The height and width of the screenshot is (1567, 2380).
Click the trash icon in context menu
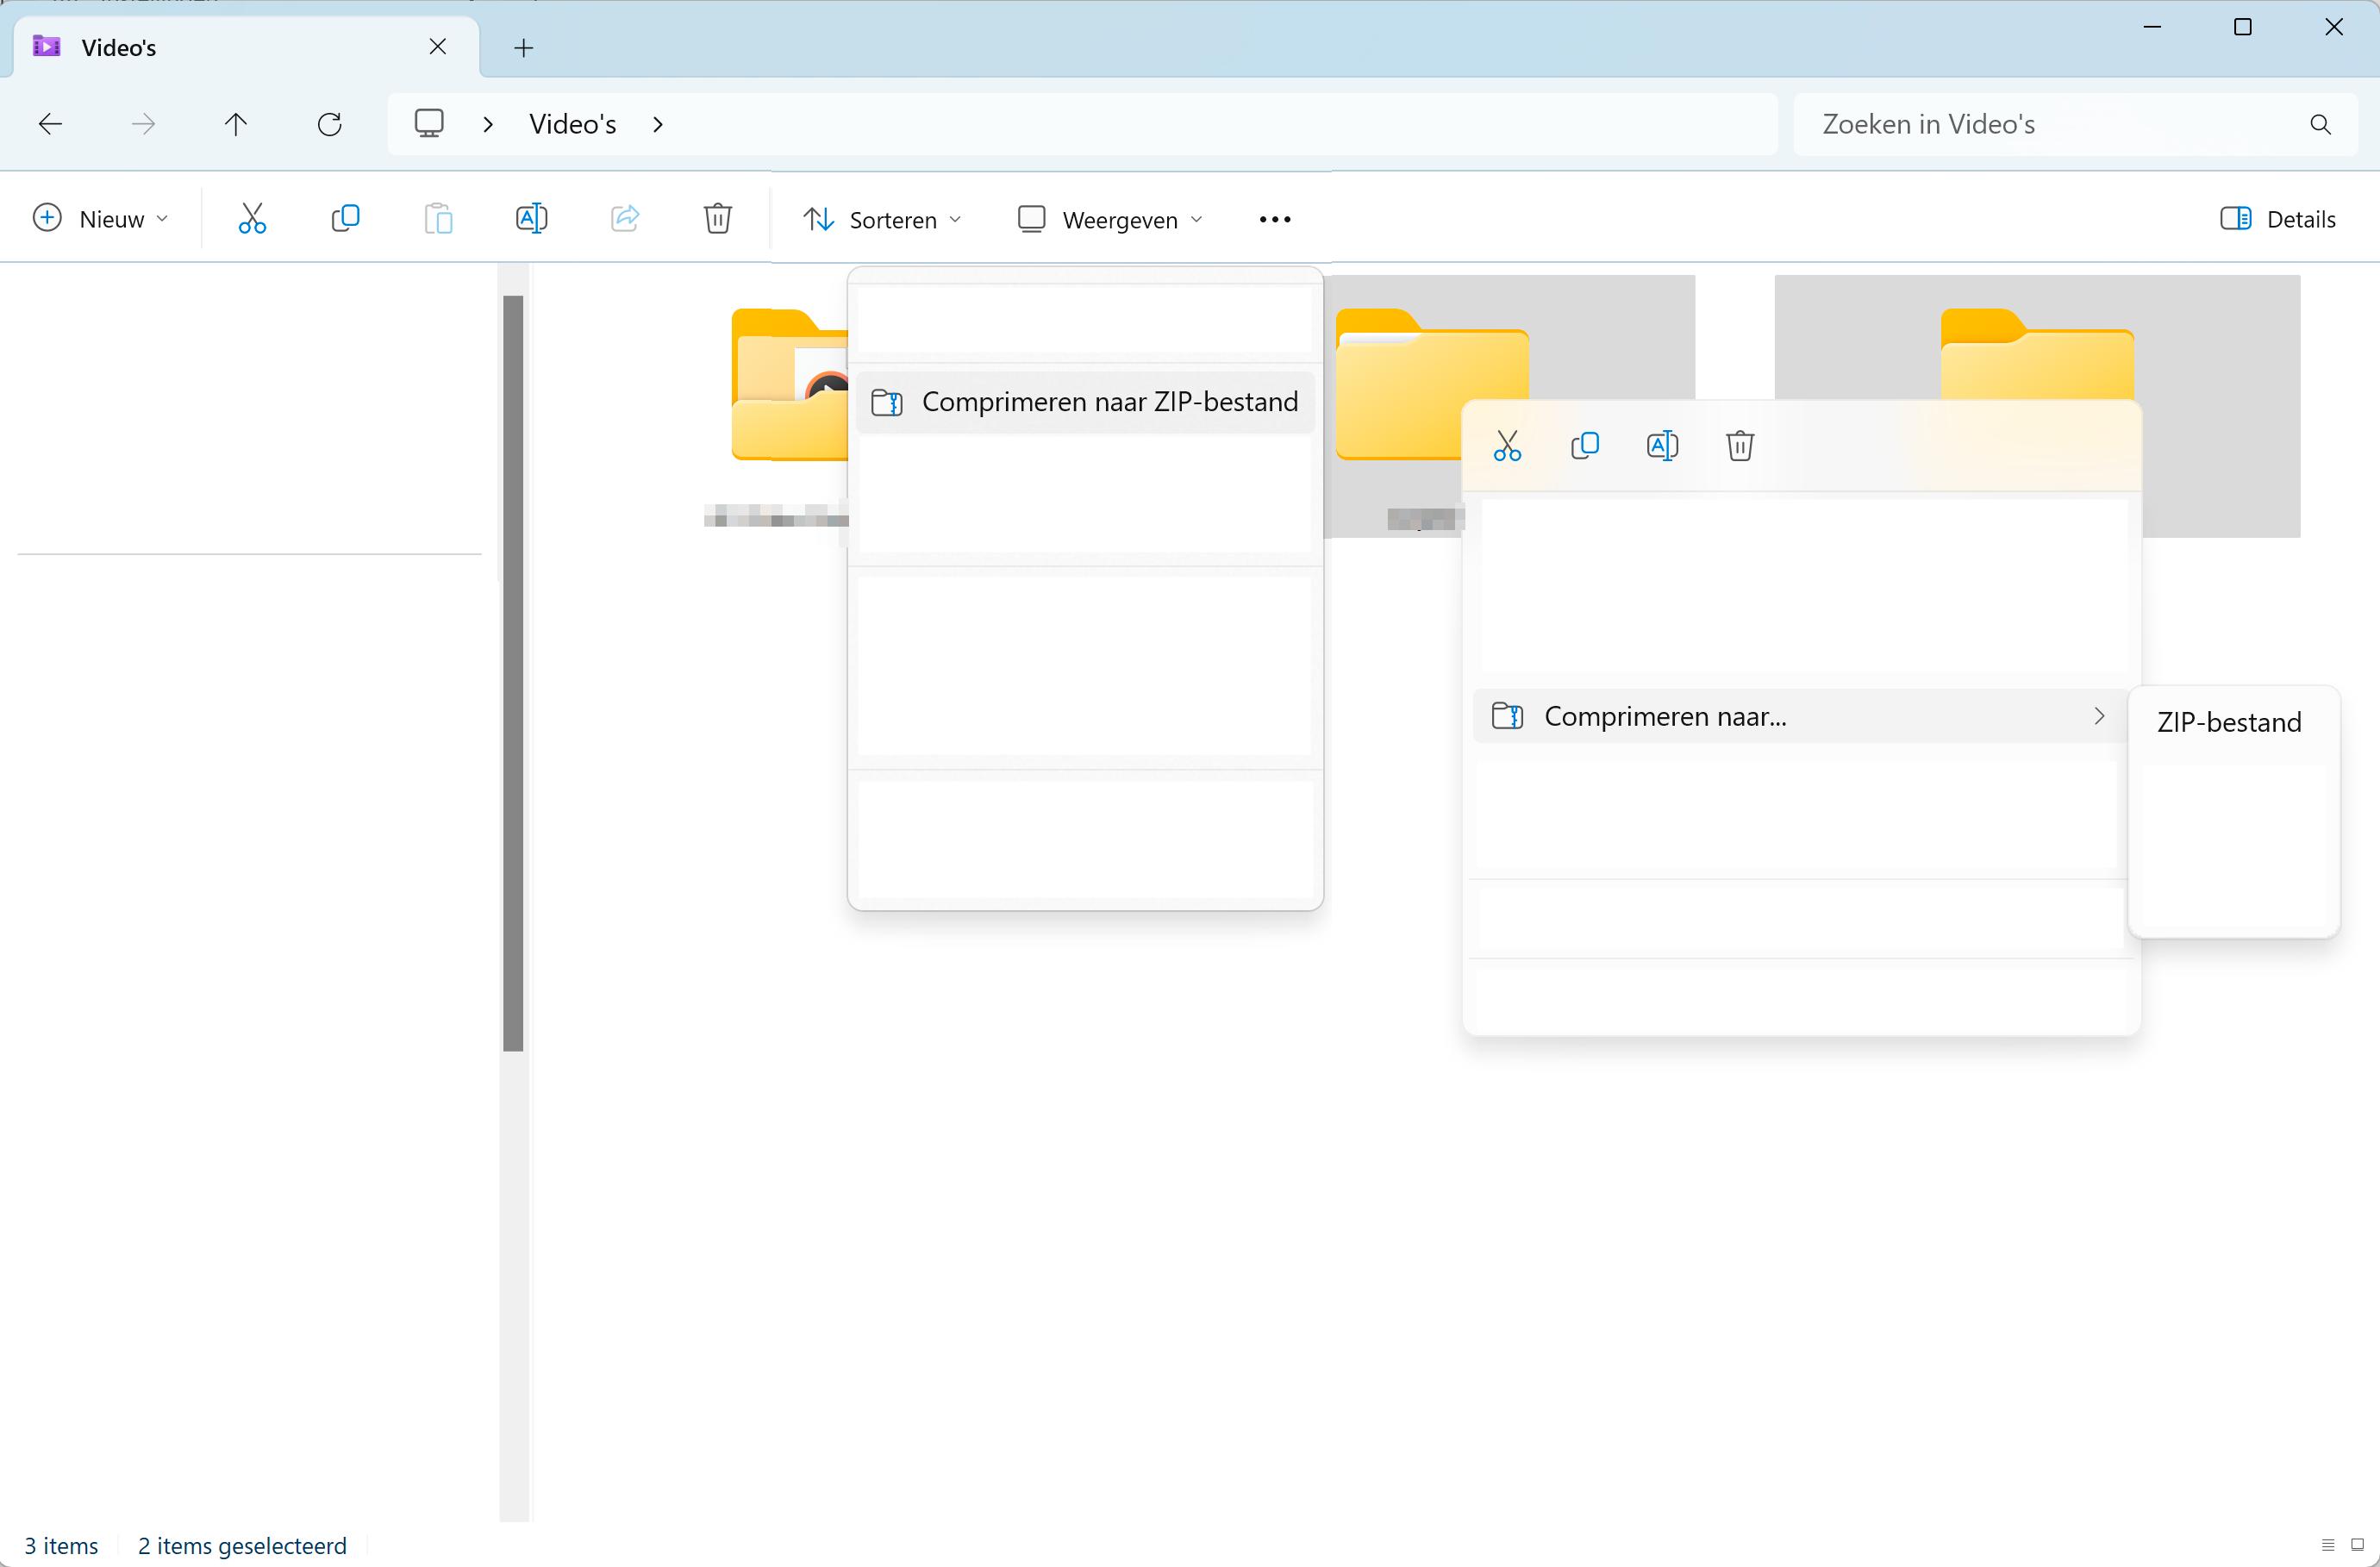(1740, 446)
